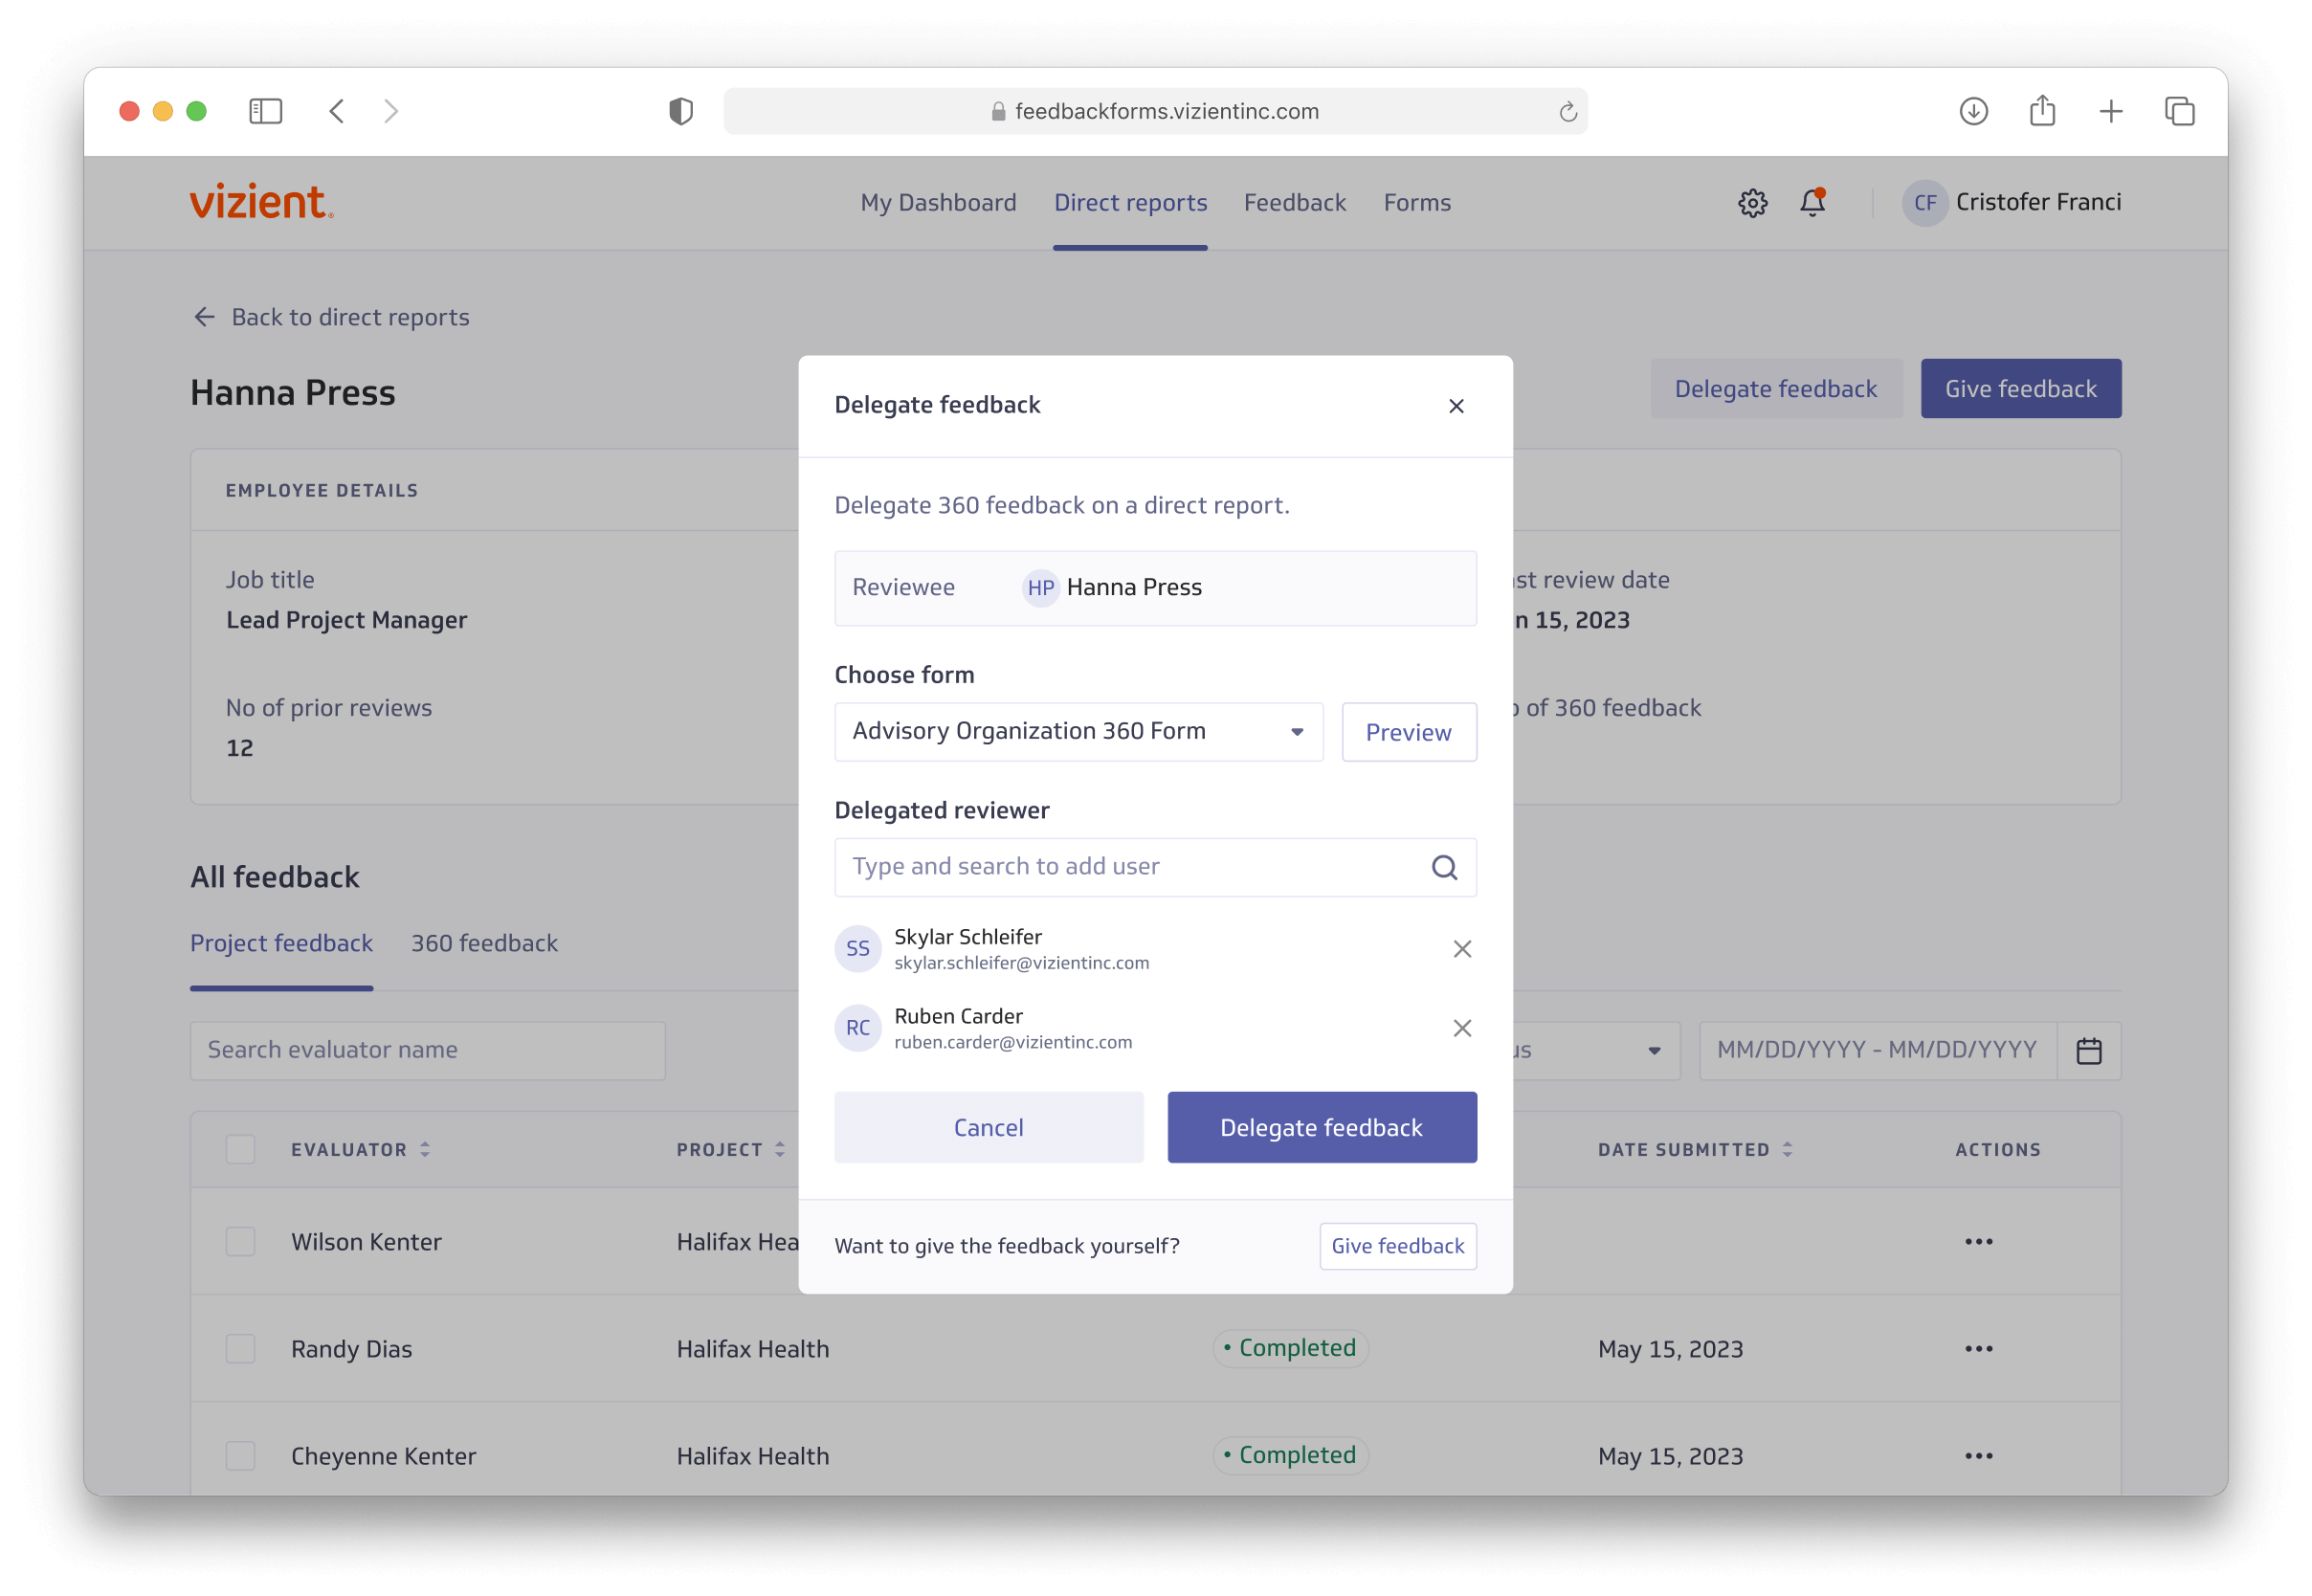Tick the Cheyenne Kenter row checkbox
Image resolution: width=2312 pixels, height=1596 pixels.
pos(240,1456)
